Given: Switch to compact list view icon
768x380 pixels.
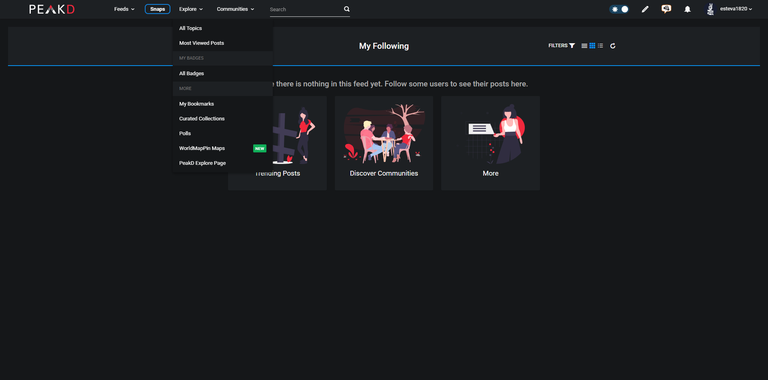Looking at the screenshot, I should [600, 46].
